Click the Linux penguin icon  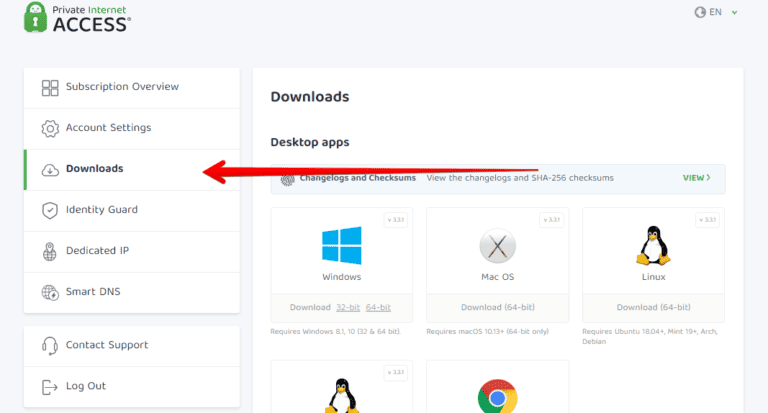point(653,243)
